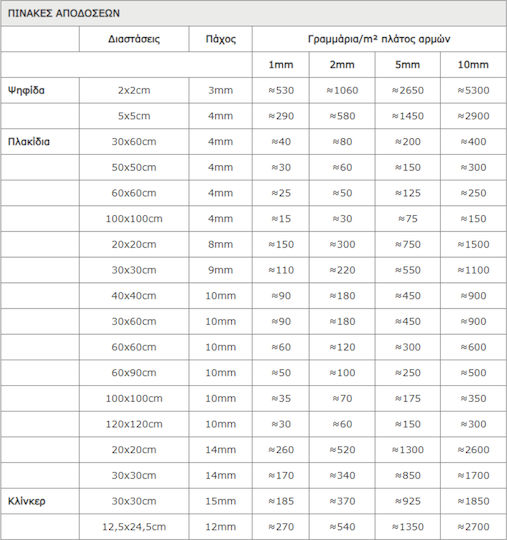Select the Πλακίδια row label
The width and height of the screenshot is (507, 540).
point(29,142)
